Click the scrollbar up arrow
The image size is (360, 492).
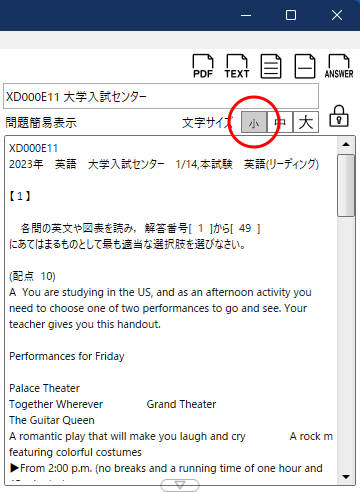[346, 144]
